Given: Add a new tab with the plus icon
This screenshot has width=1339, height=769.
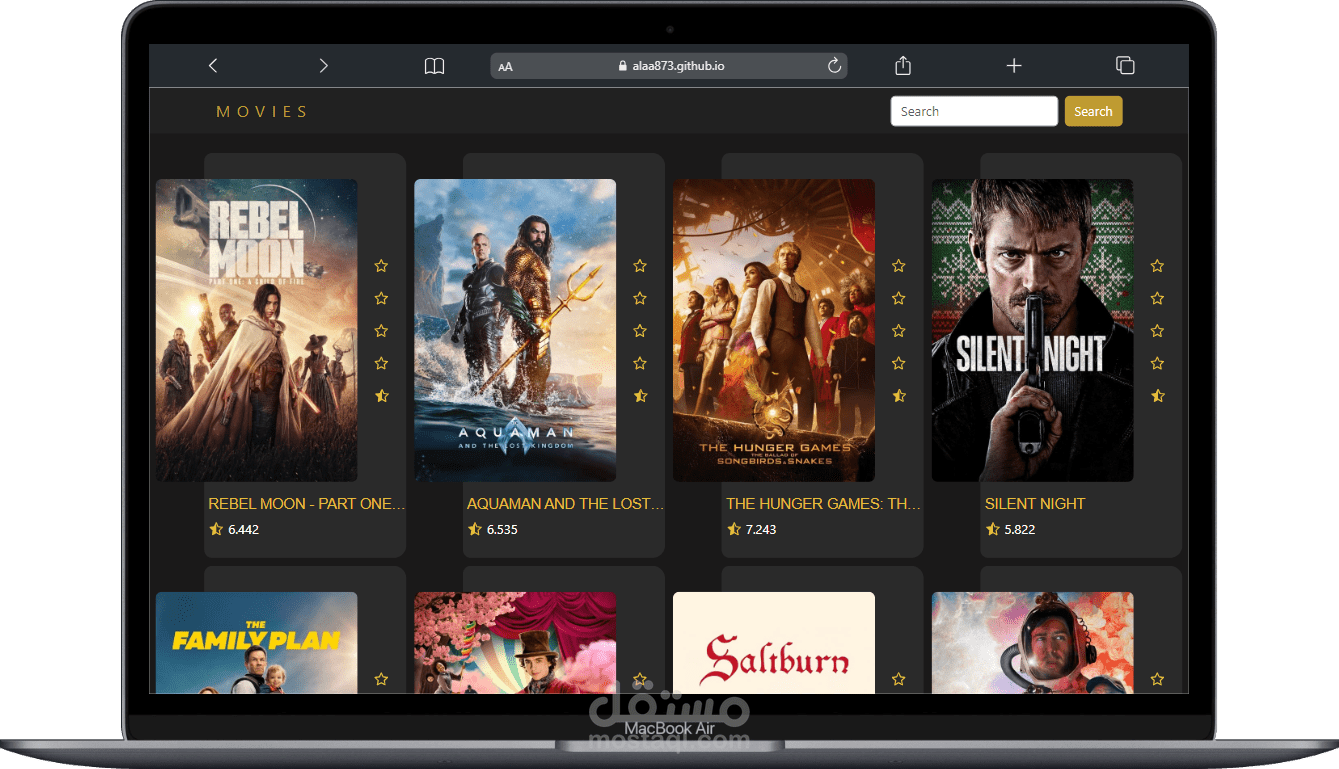Looking at the screenshot, I should (1014, 65).
